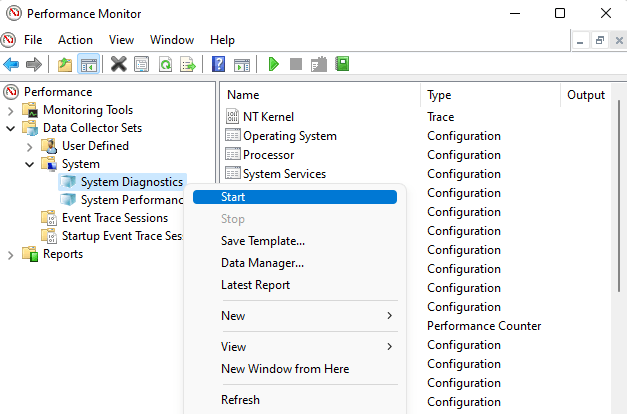Click the Performance root node icon
The width and height of the screenshot is (627, 414).
11,92
